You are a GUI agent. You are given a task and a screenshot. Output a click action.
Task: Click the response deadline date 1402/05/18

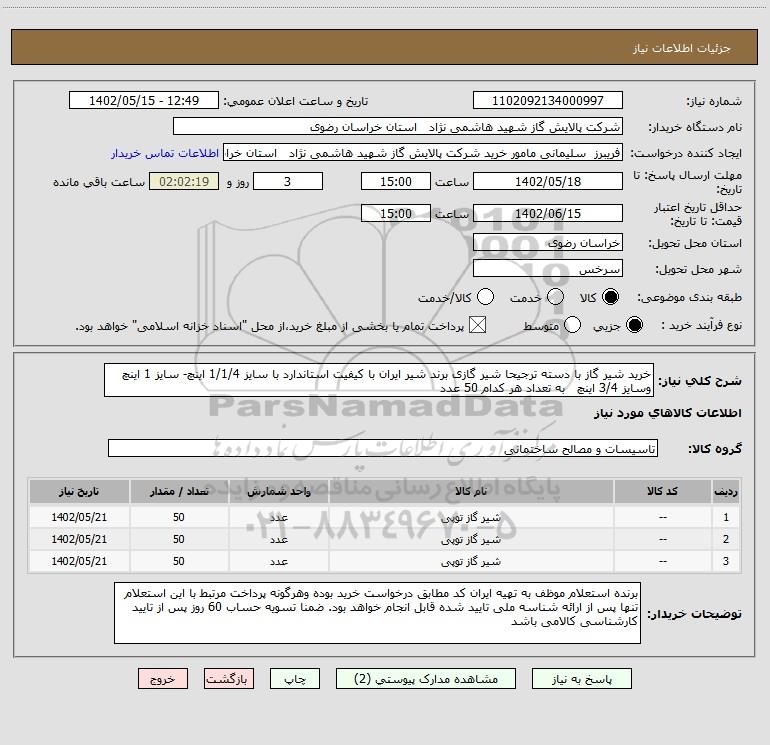[548, 181]
